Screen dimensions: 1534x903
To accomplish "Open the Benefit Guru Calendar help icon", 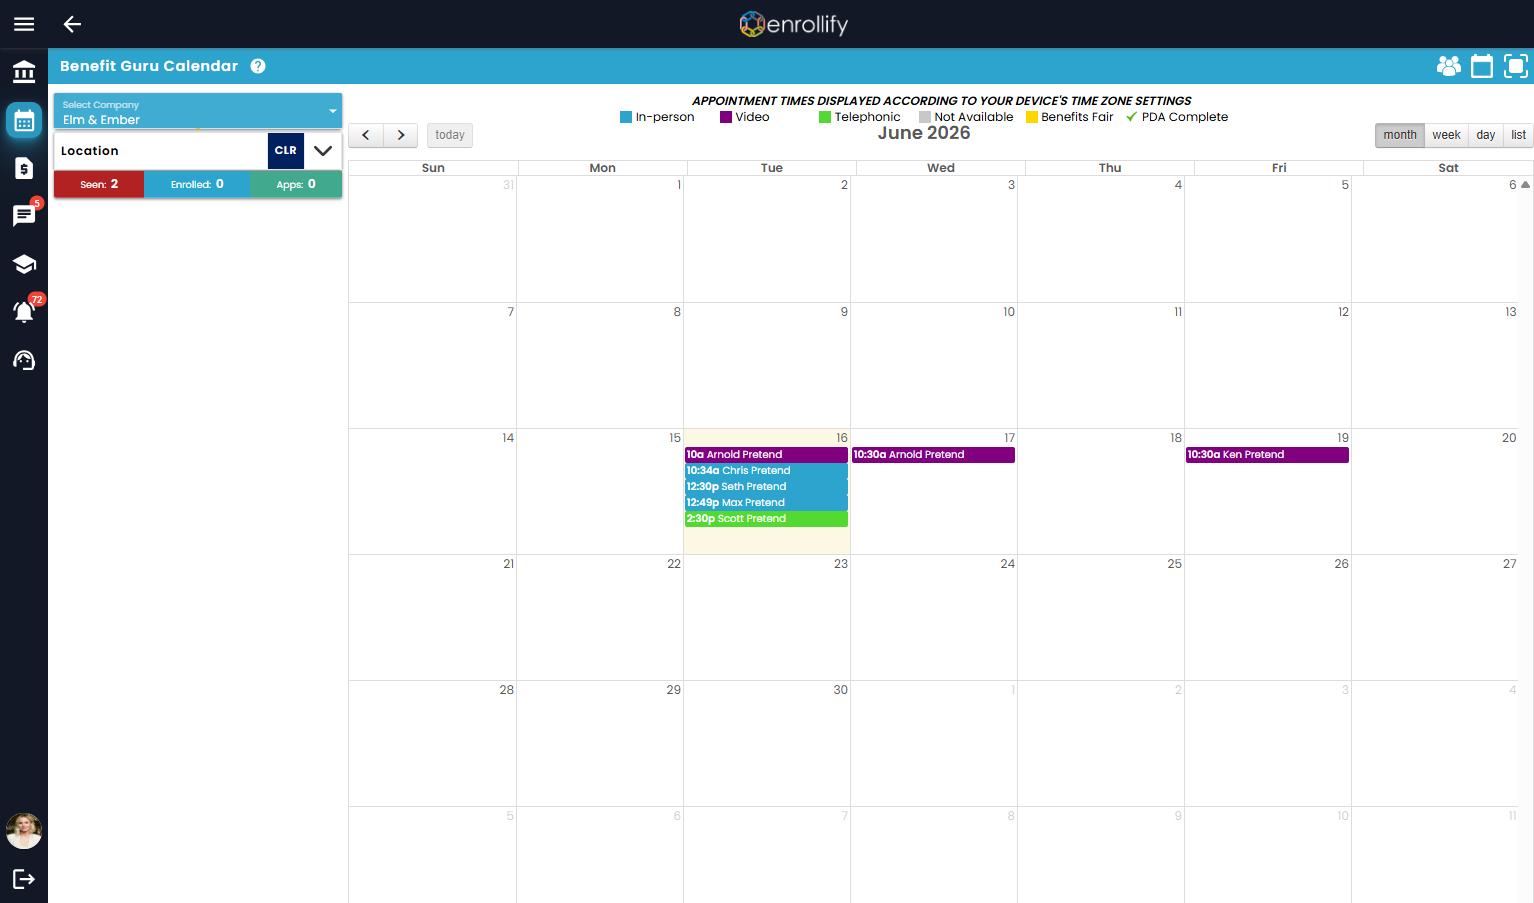I will [x=258, y=66].
